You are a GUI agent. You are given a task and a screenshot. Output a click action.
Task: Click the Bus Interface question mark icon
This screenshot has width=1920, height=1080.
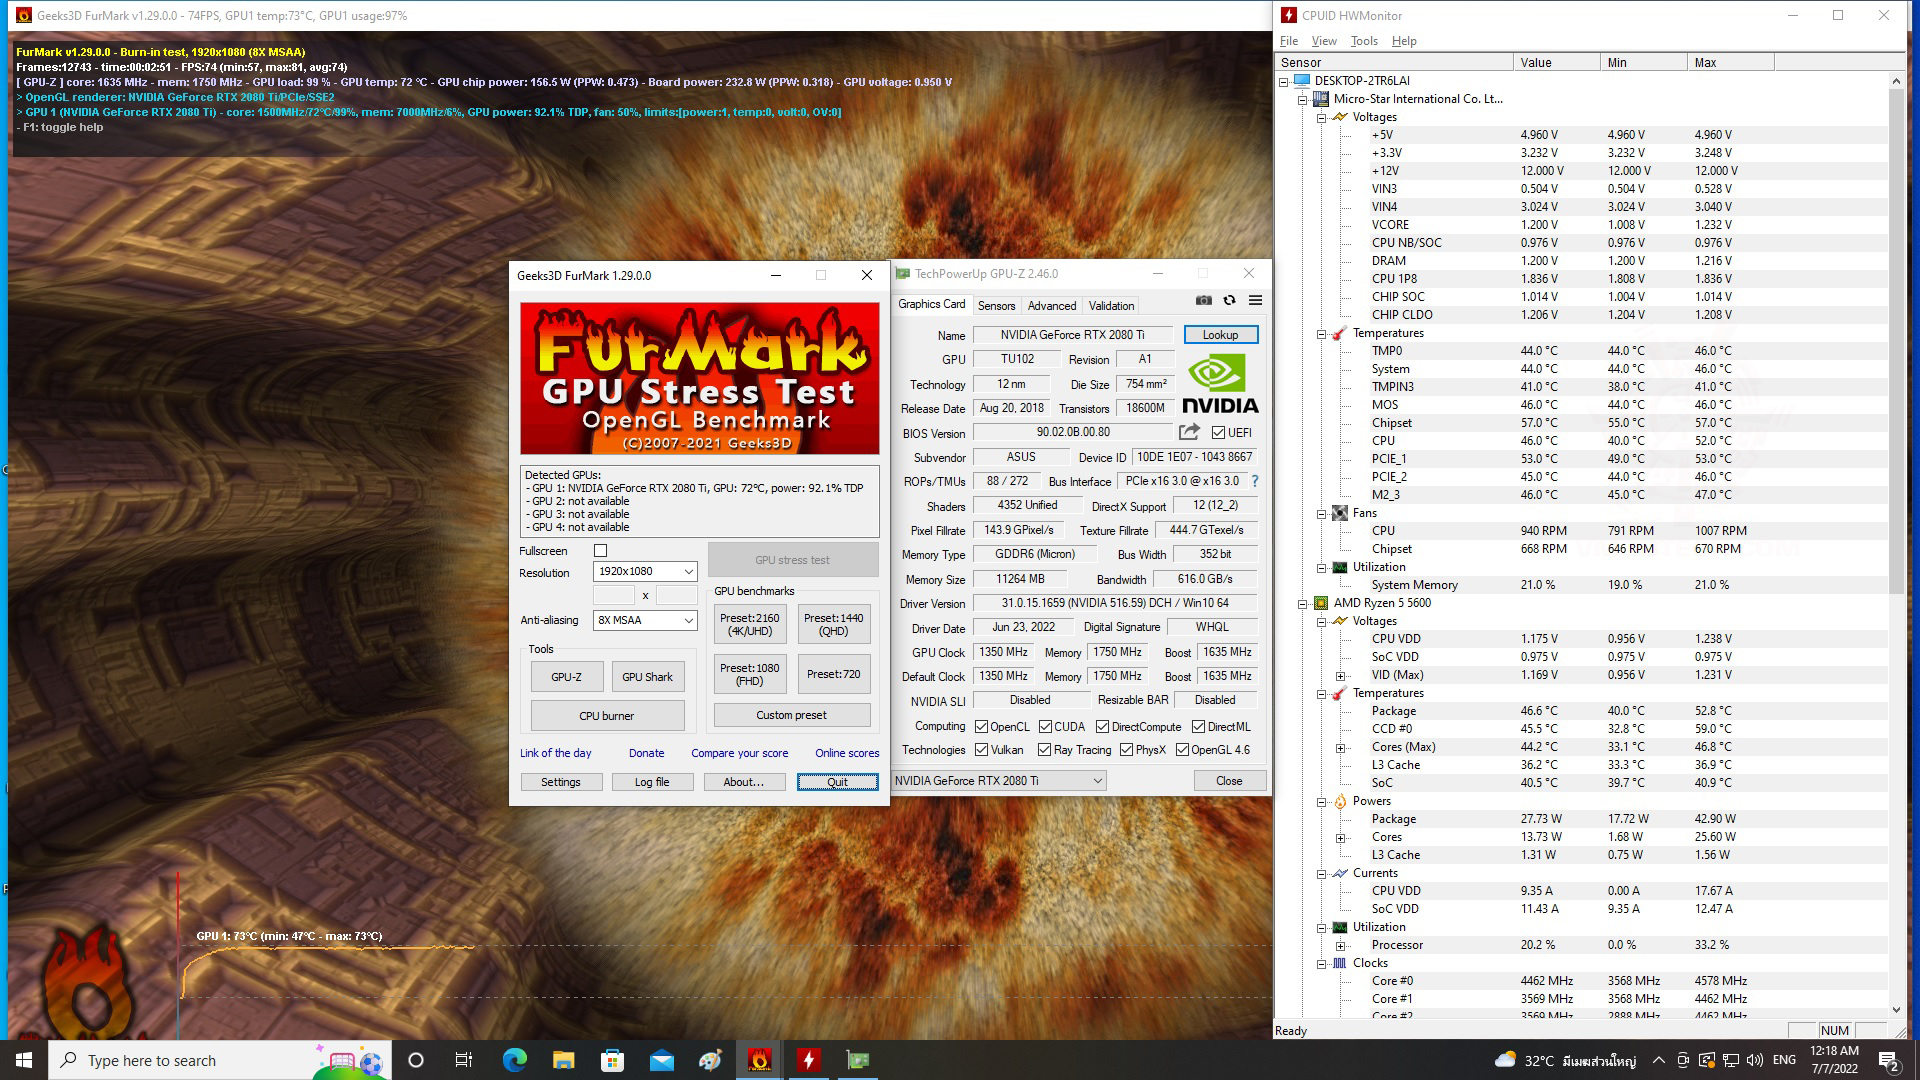click(1255, 481)
